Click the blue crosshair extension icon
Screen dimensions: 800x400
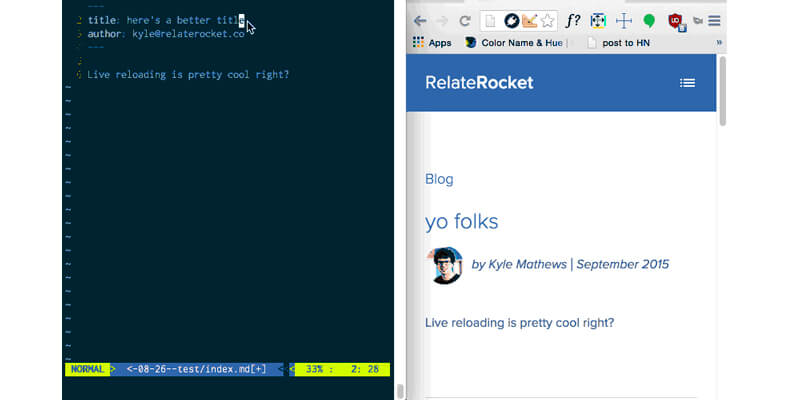click(624, 21)
